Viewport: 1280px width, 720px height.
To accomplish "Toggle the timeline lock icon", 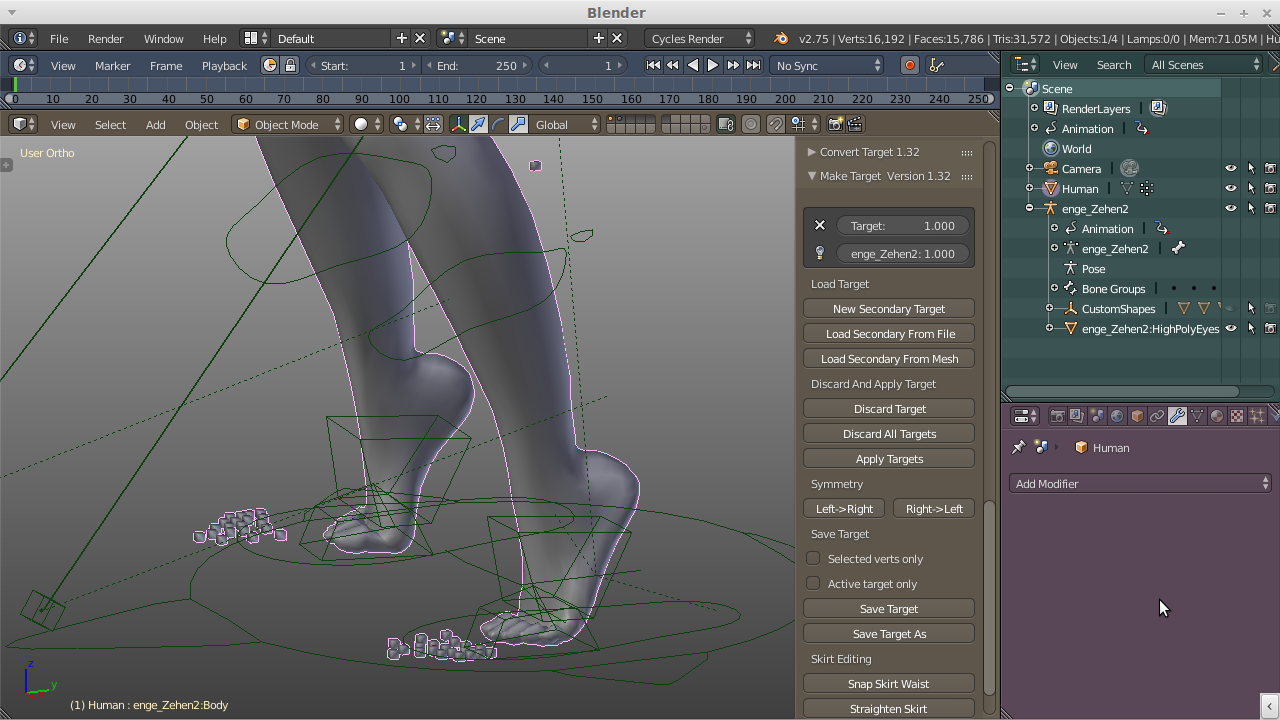I will click(290, 65).
